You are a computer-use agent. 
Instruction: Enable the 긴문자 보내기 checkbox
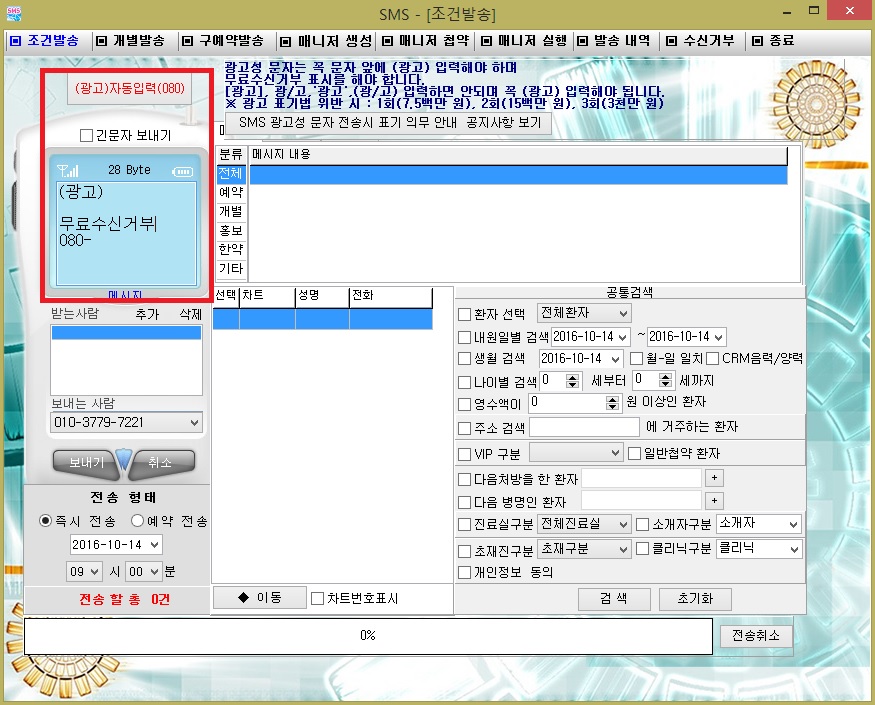[86, 135]
